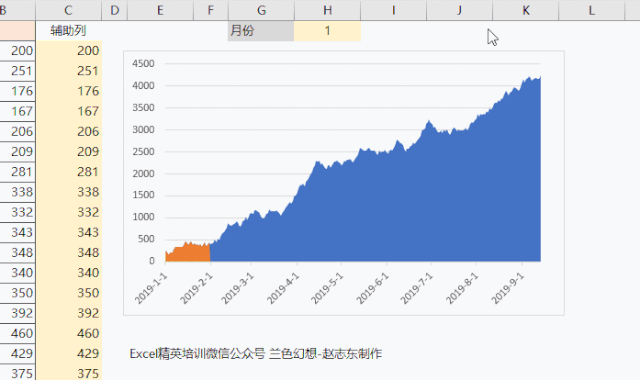
Task: Click cell with 332 in column C
Action: 69,212
